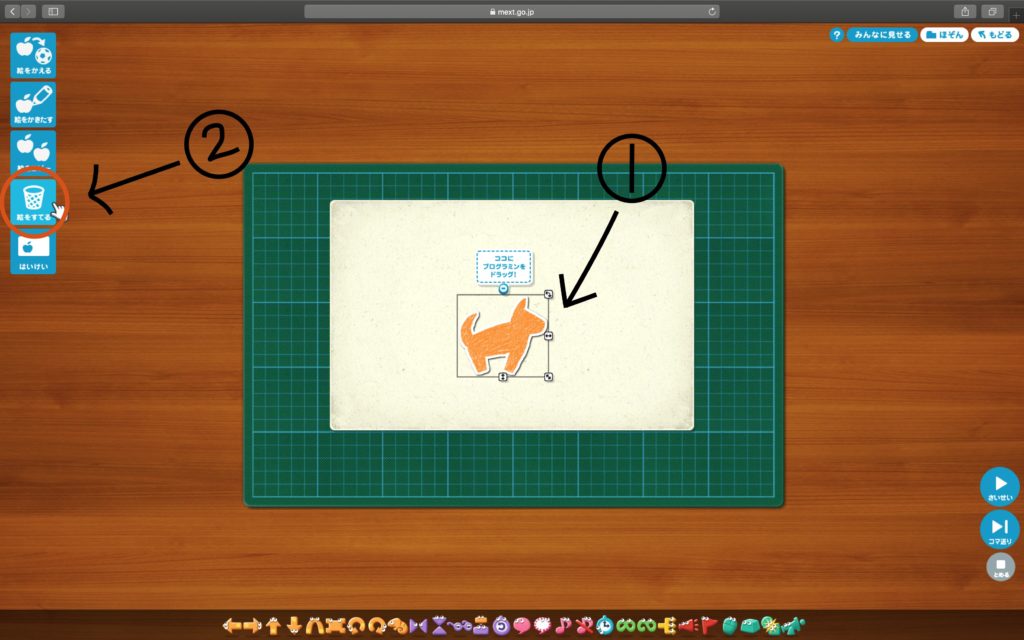Click the 絵をかえる (change picture) button
This screenshot has height=640, width=1024.
pos(33,55)
